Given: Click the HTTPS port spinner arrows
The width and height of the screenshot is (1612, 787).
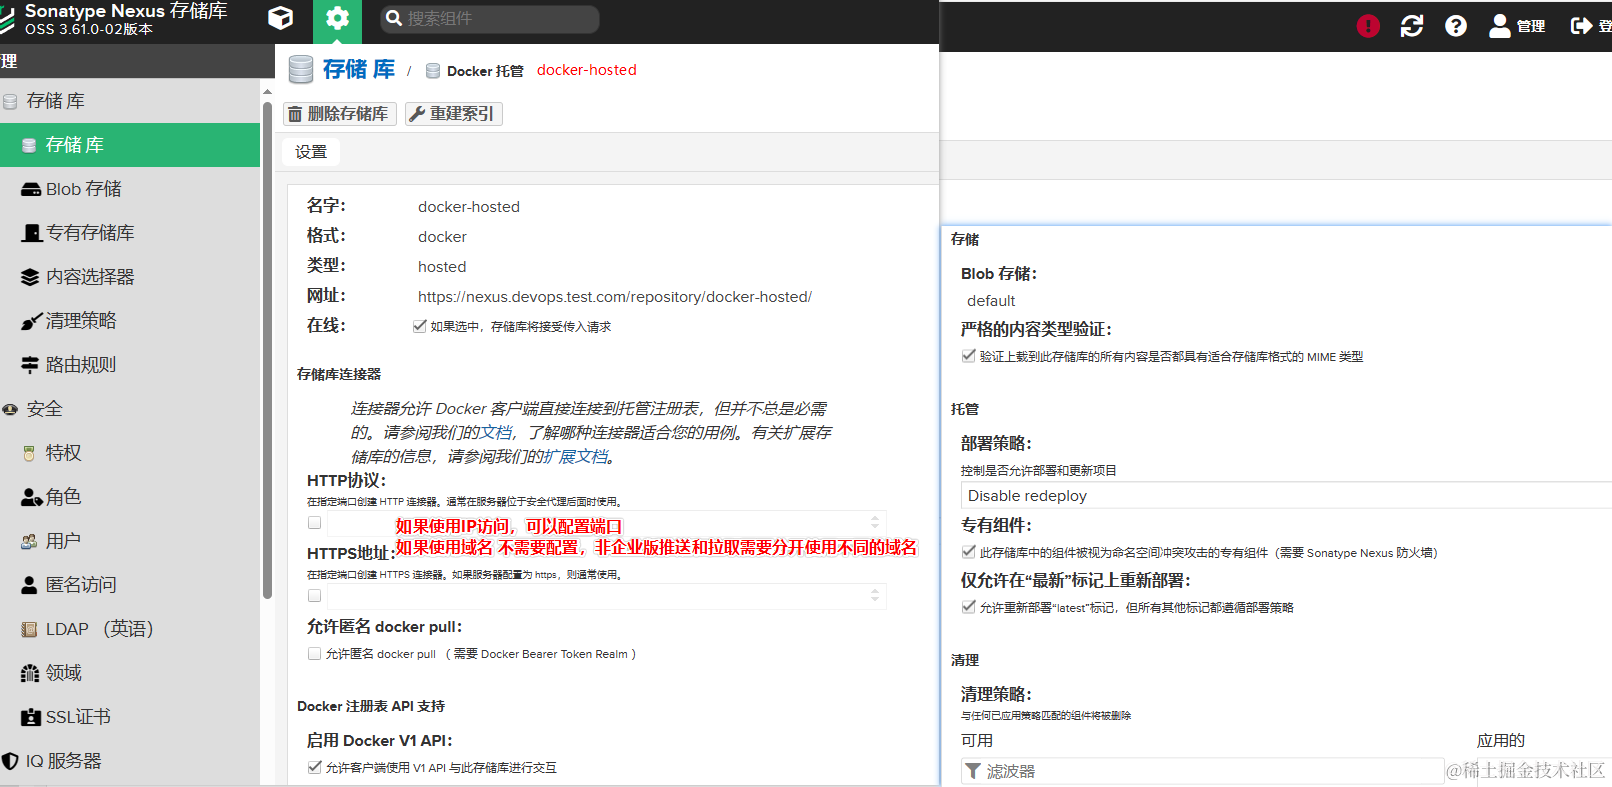Looking at the screenshot, I should click(875, 595).
